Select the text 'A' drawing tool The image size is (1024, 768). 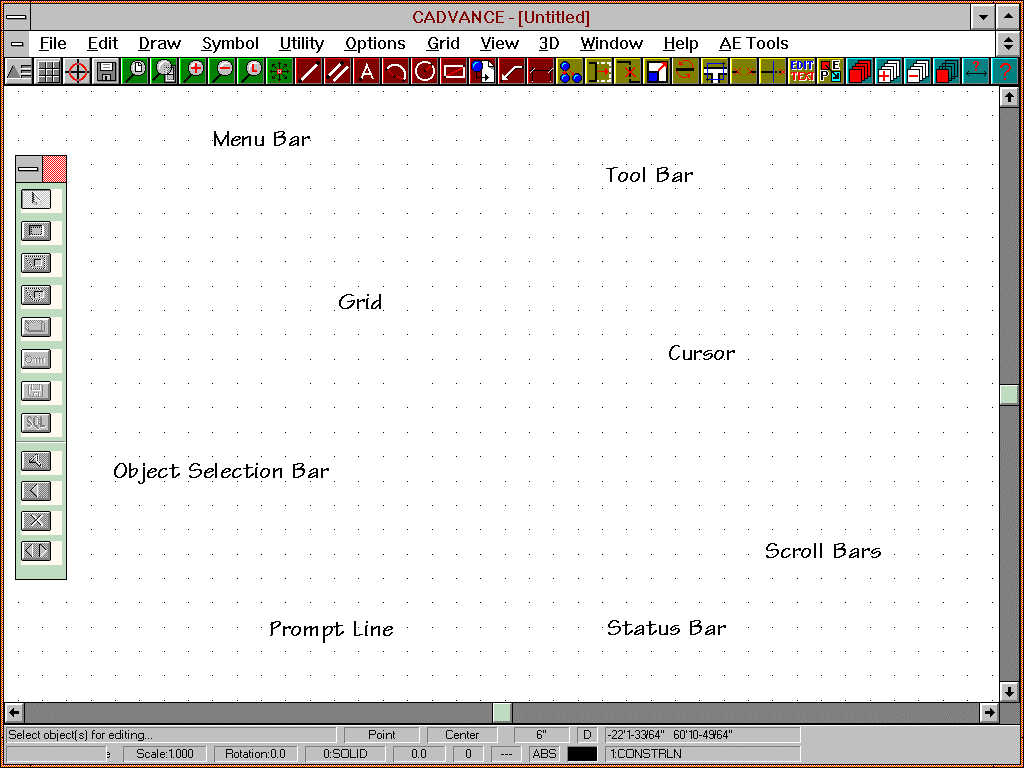pos(367,71)
